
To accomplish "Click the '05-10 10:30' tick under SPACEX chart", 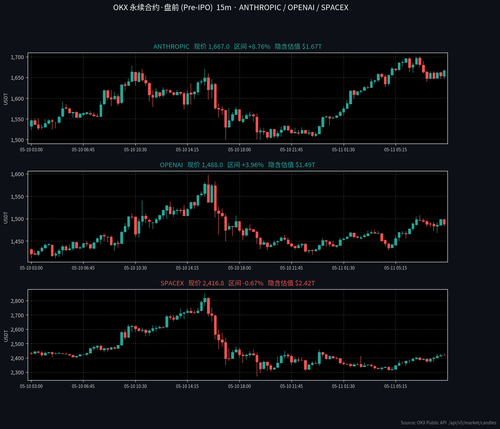I will click(x=135, y=387).
